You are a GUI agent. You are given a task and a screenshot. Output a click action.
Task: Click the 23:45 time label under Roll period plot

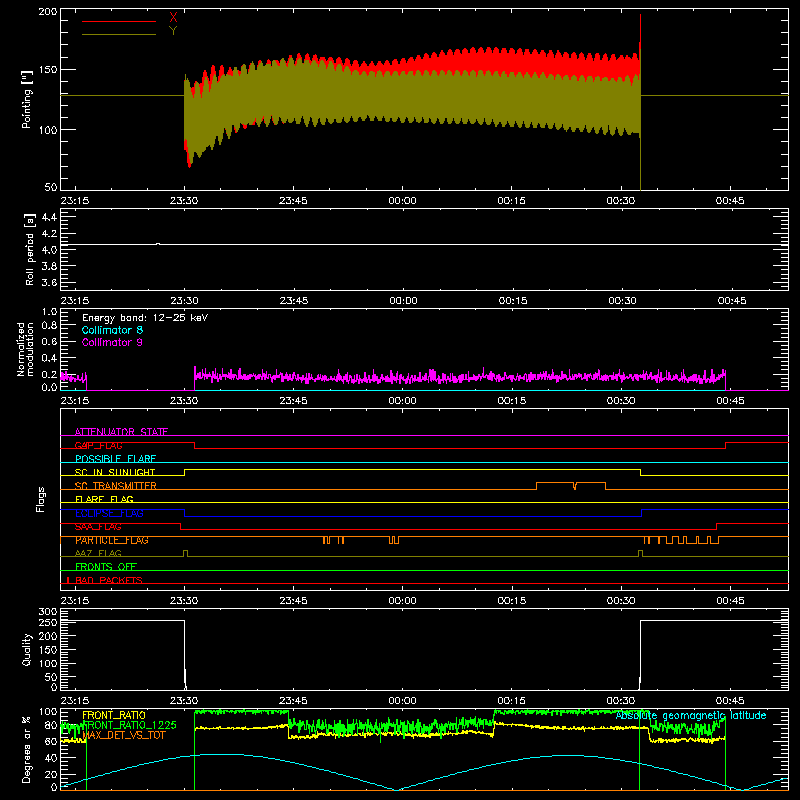pos(294,301)
